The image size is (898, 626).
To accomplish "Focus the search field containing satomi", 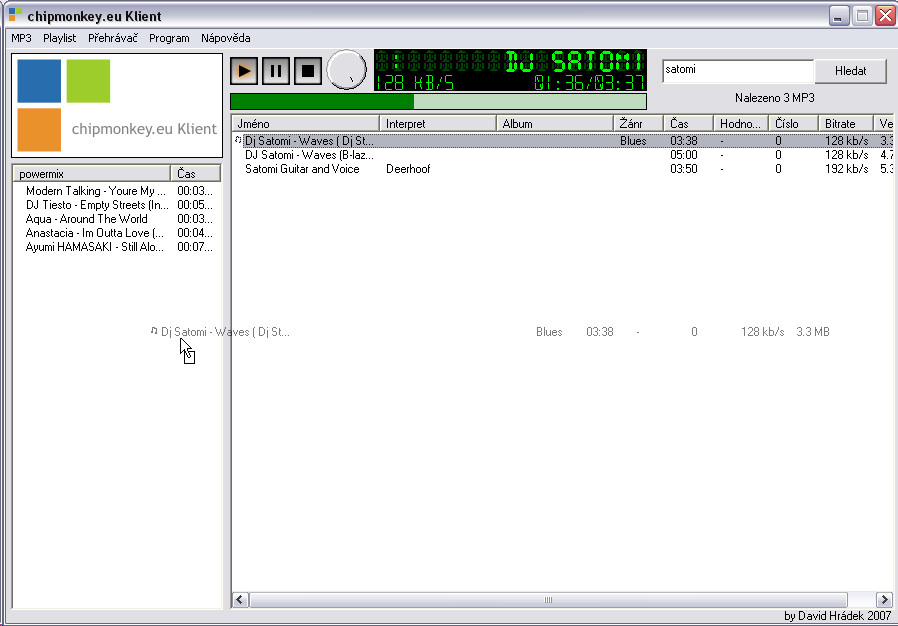I will [x=738, y=70].
